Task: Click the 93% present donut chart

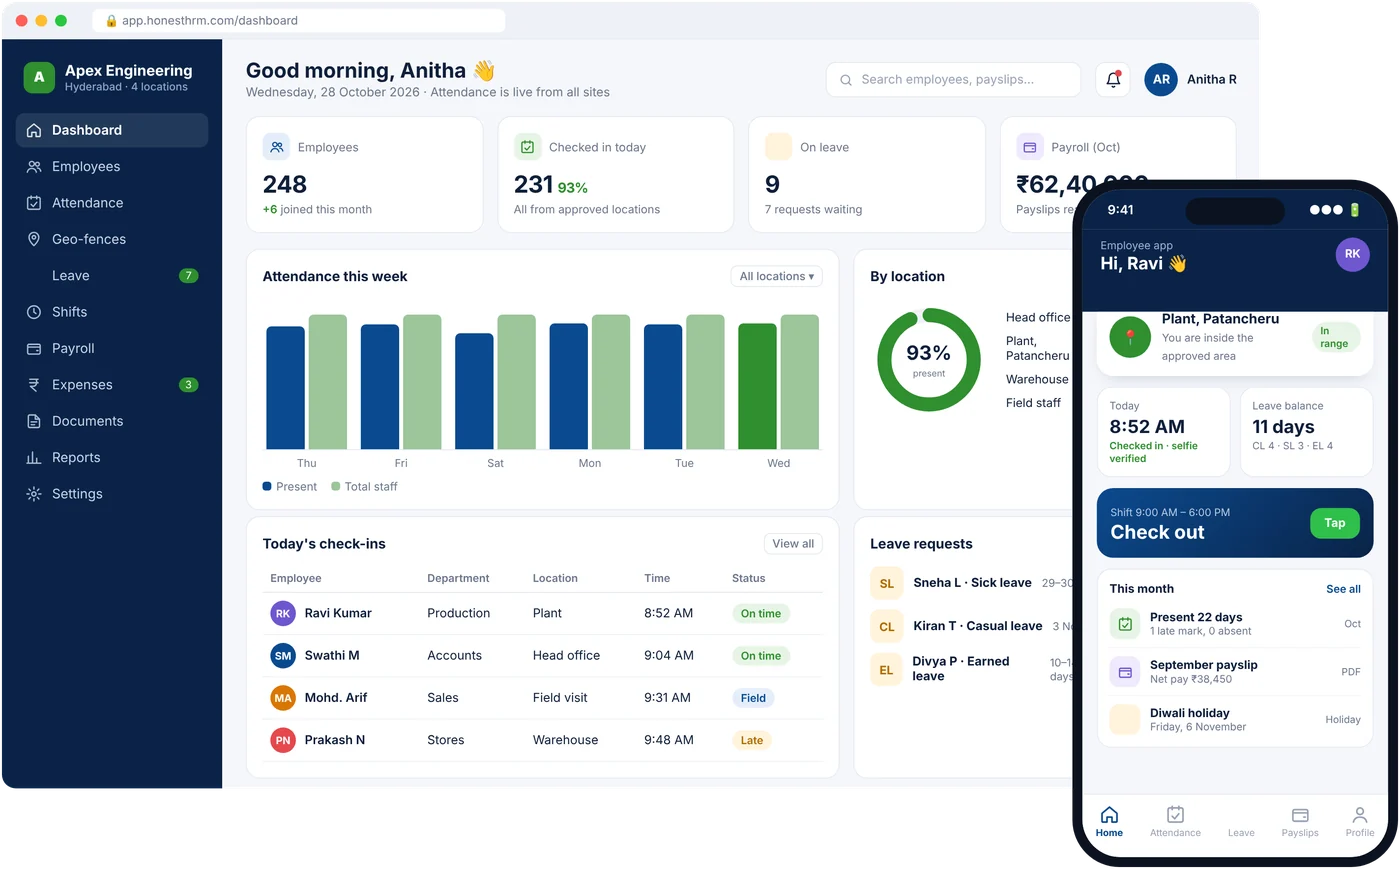Action: (x=929, y=360)
